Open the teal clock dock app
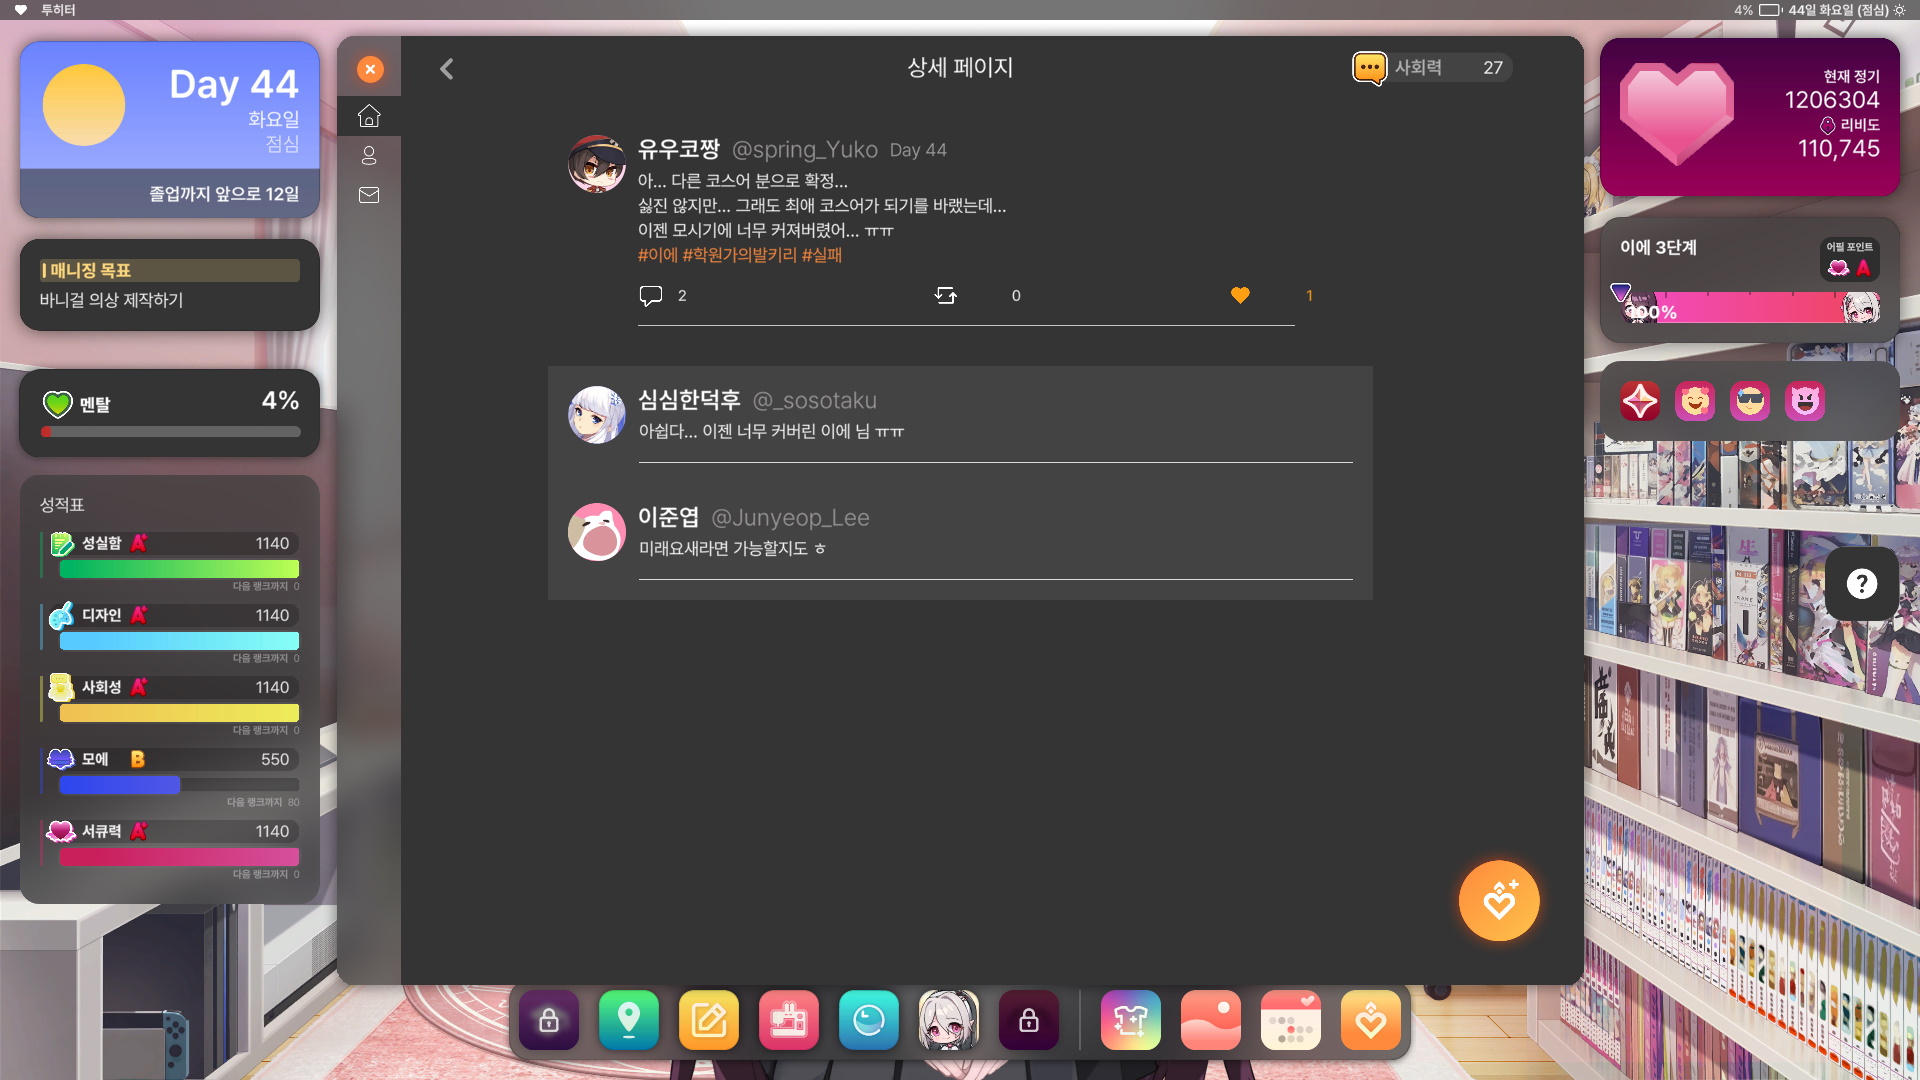This screenshot has width=1920, height=1080. pos(869,1020)
